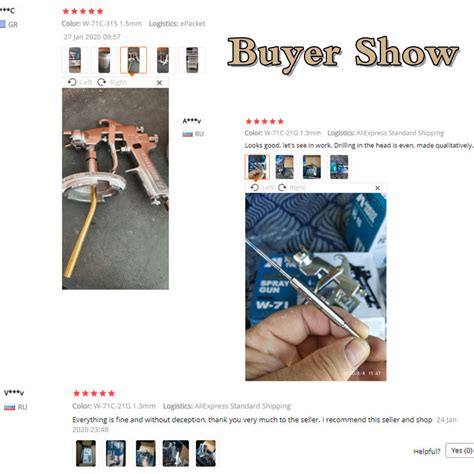
Task: Select first highlighted thumbnail in A***v review
Action: pyautogui.click(x=257, y=167)
